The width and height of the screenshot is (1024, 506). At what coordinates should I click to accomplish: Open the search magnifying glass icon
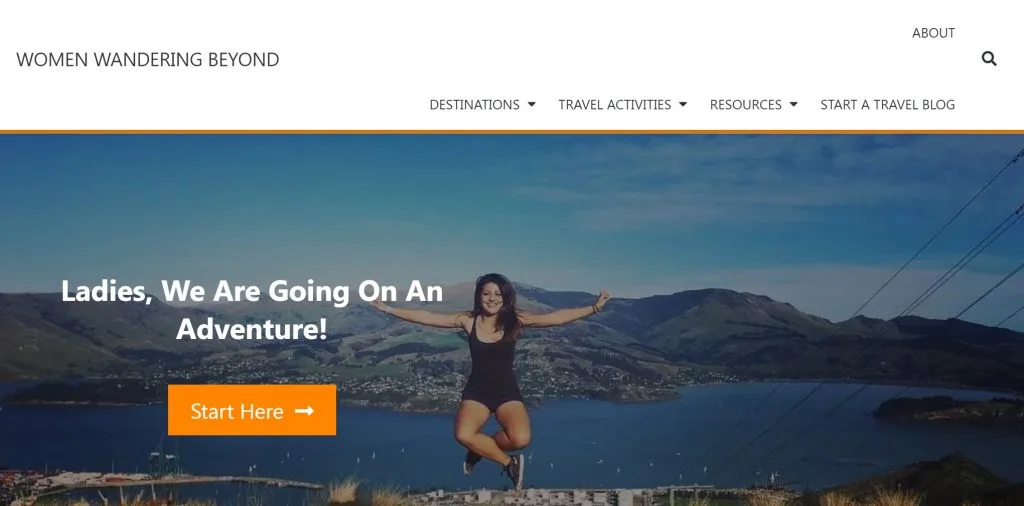tap(989, 59)
